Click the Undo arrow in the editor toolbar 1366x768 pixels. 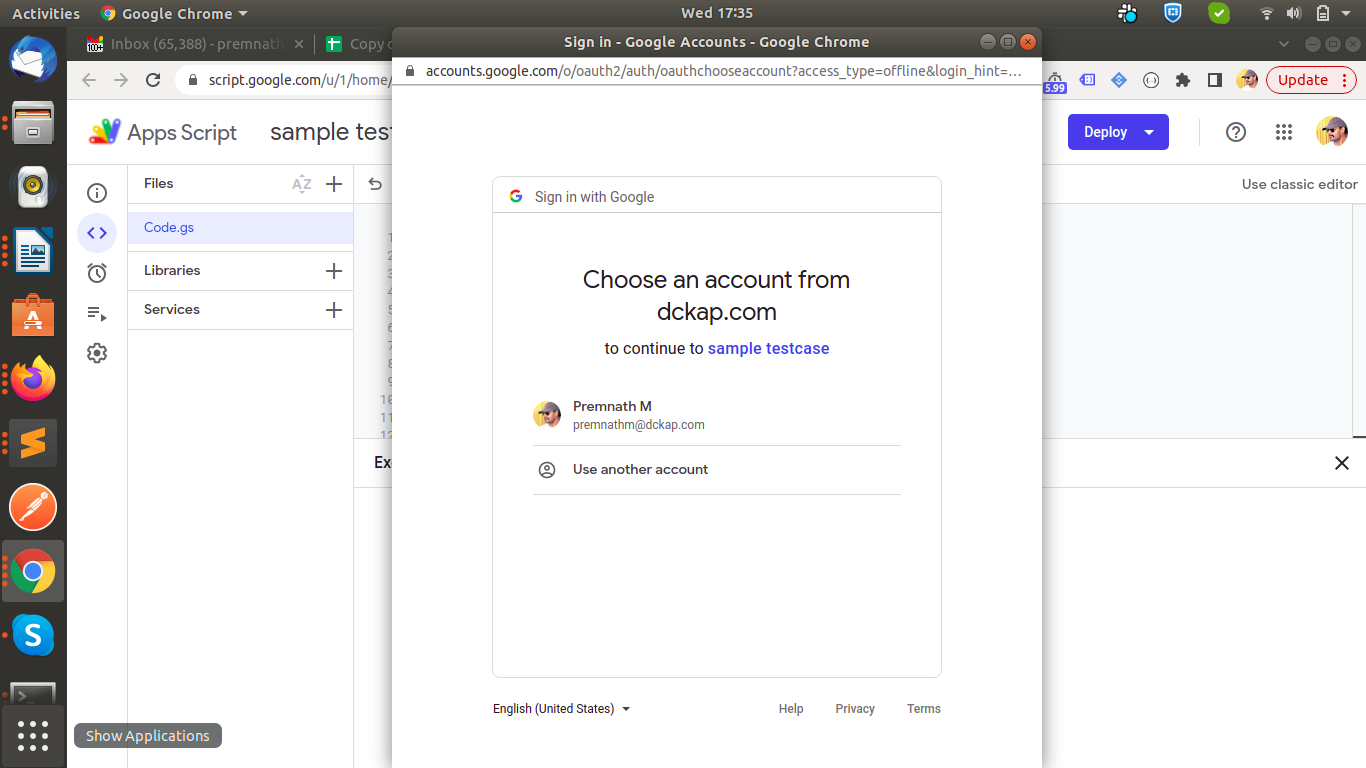pos(375,184)
